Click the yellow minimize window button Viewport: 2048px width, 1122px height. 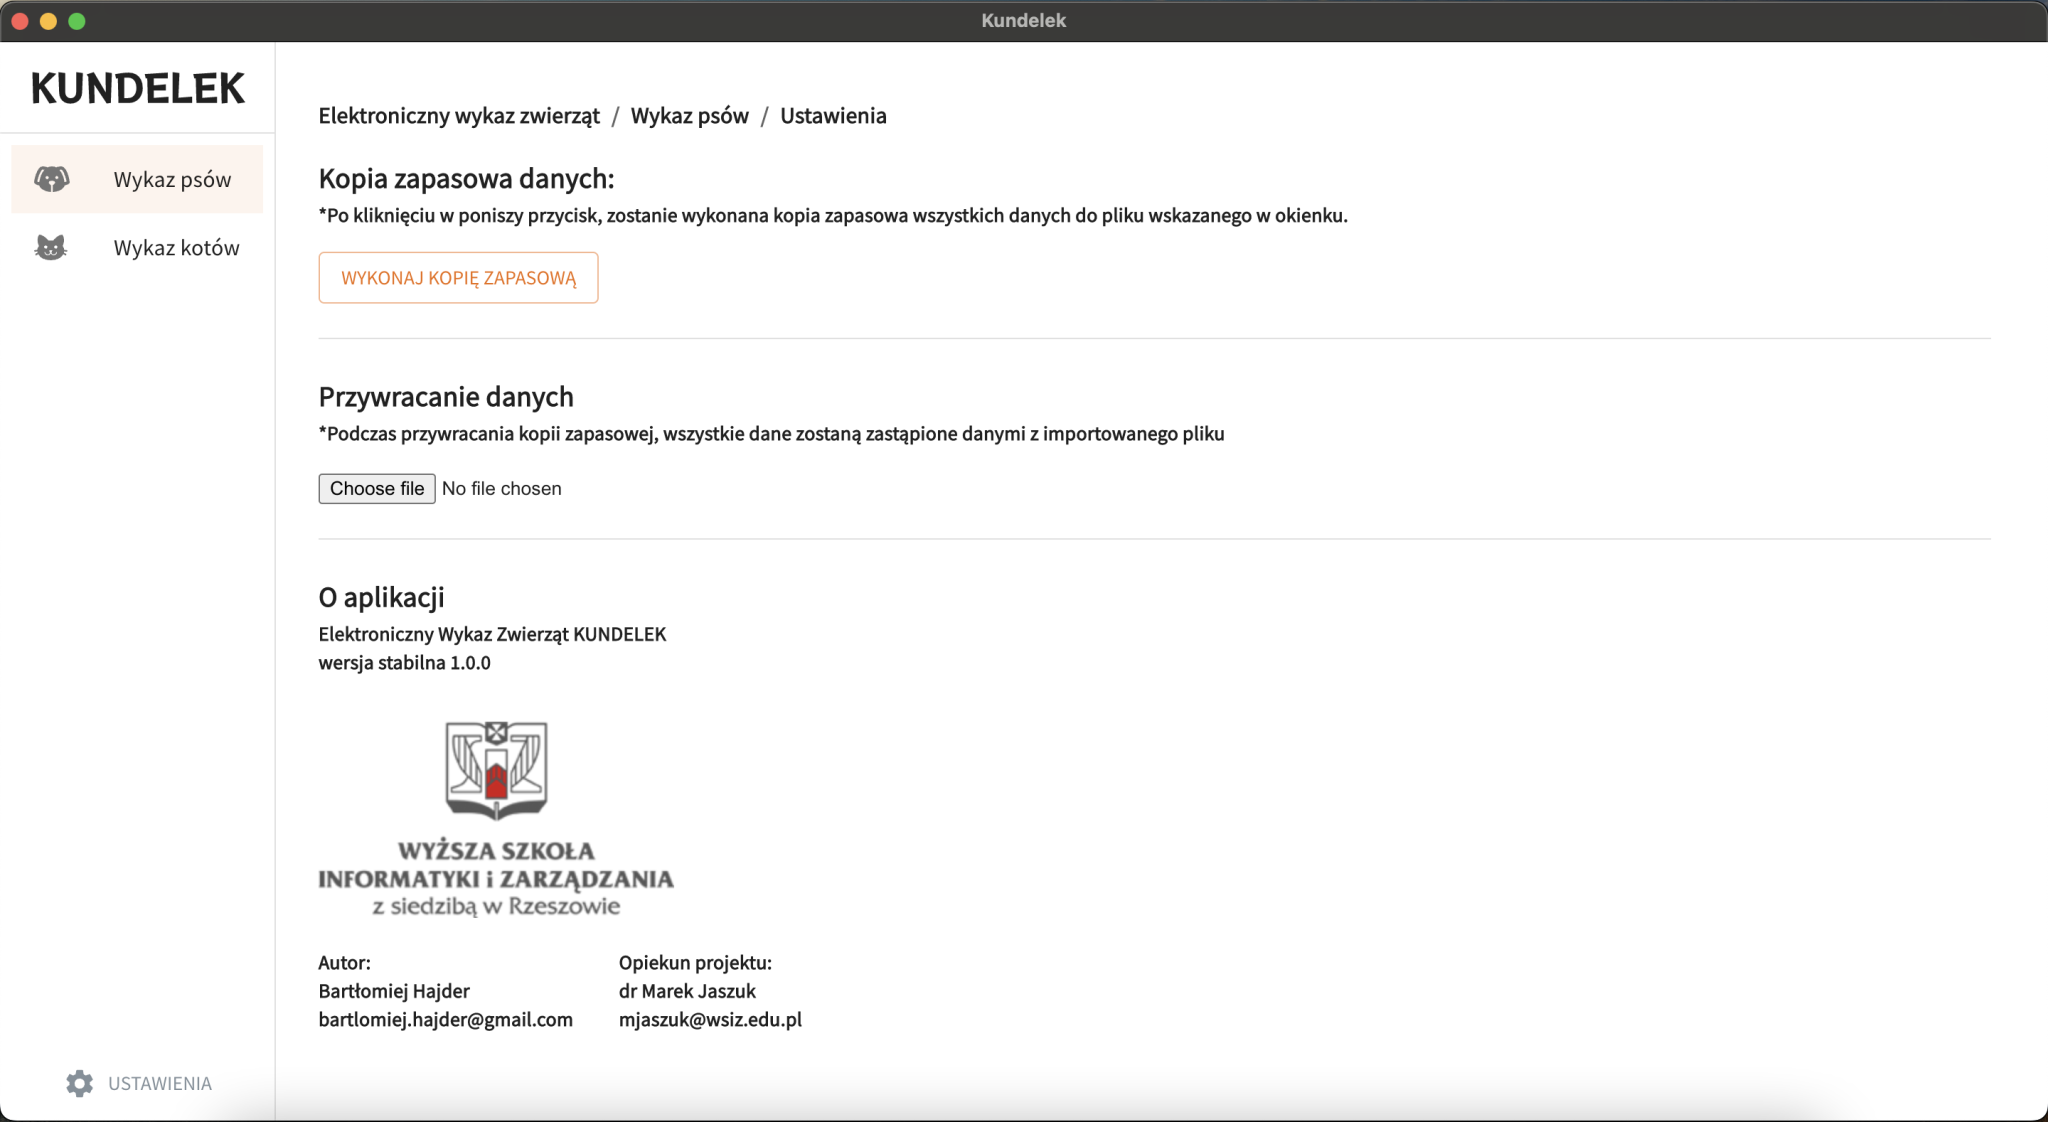click(x=48, y=21)
